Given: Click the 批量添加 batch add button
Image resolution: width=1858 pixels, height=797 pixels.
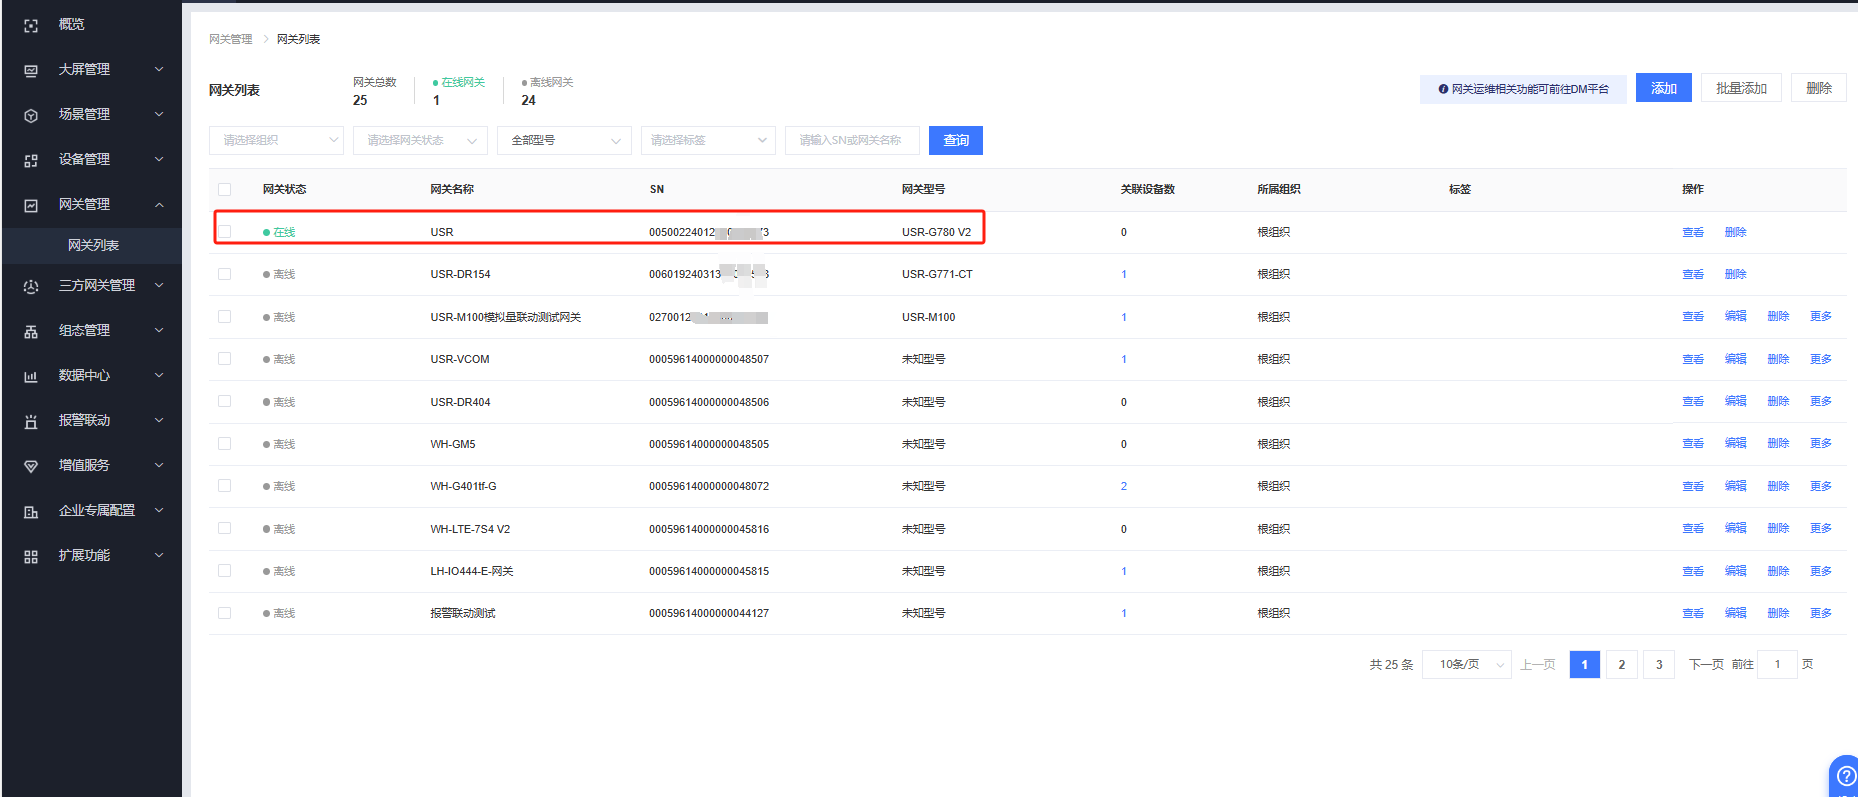Looking at the screenshot, I should tap(1740, 88).
